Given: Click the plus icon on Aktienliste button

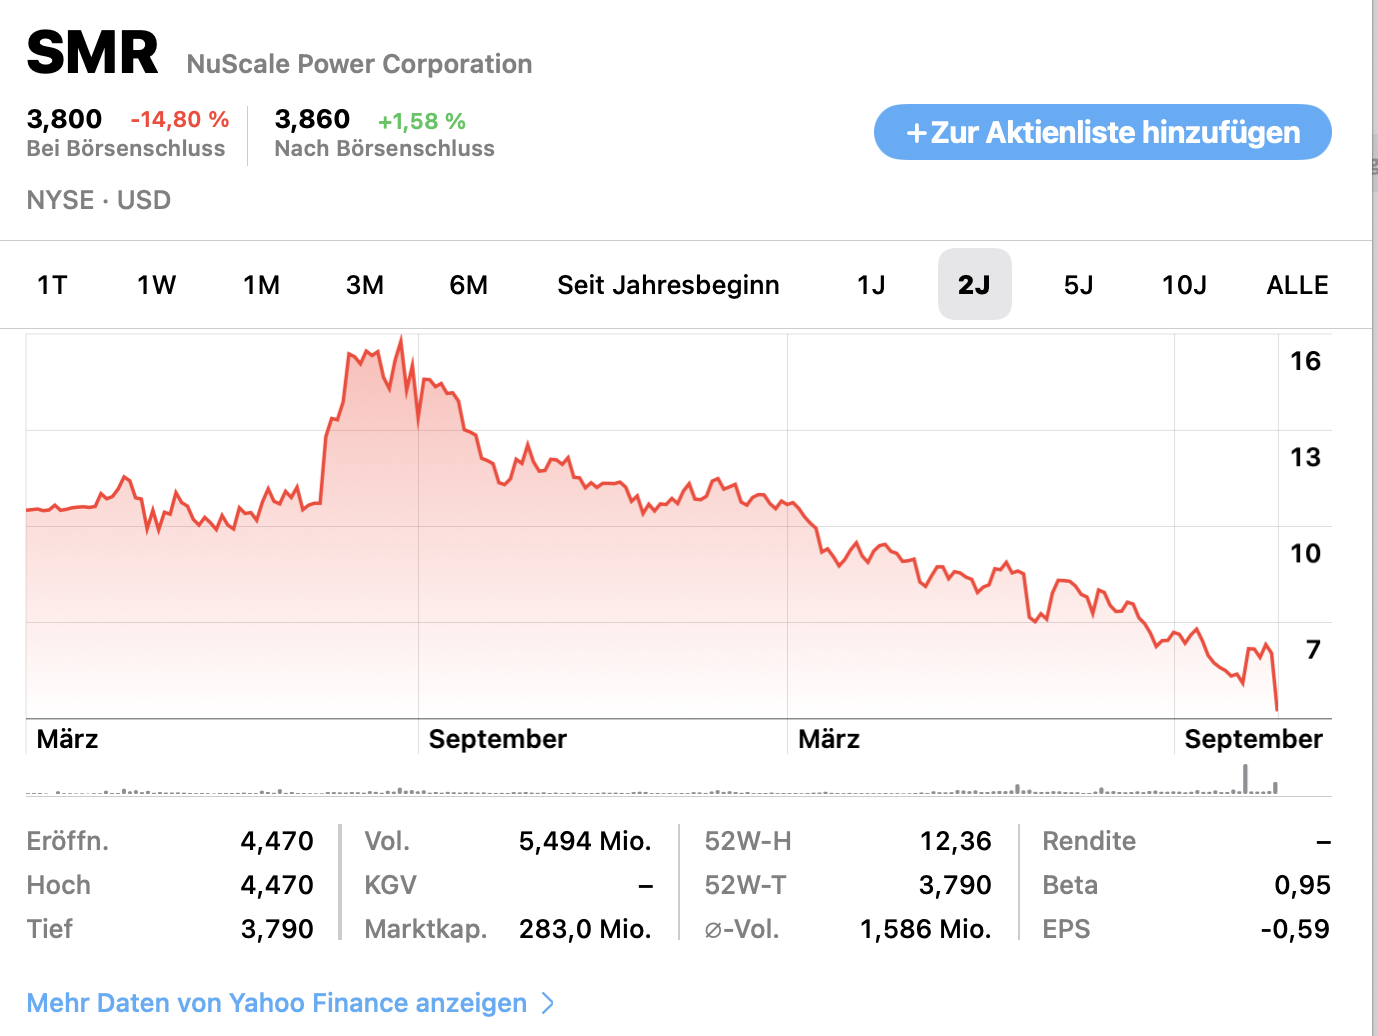Looking at the screenshot, I should click(x=916, y=133).
